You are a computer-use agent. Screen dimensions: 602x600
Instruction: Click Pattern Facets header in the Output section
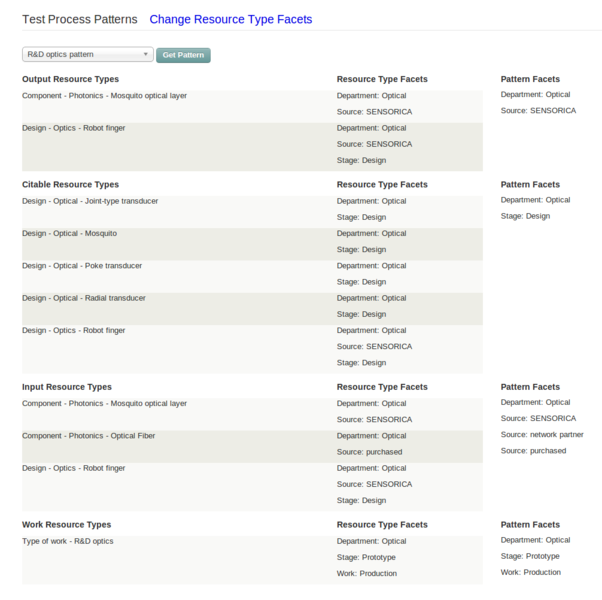tap(530, 79)
